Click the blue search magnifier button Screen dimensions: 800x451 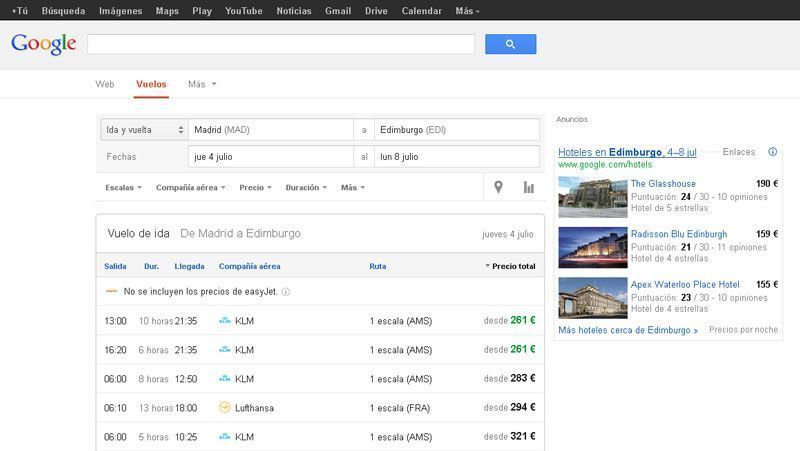510,44
